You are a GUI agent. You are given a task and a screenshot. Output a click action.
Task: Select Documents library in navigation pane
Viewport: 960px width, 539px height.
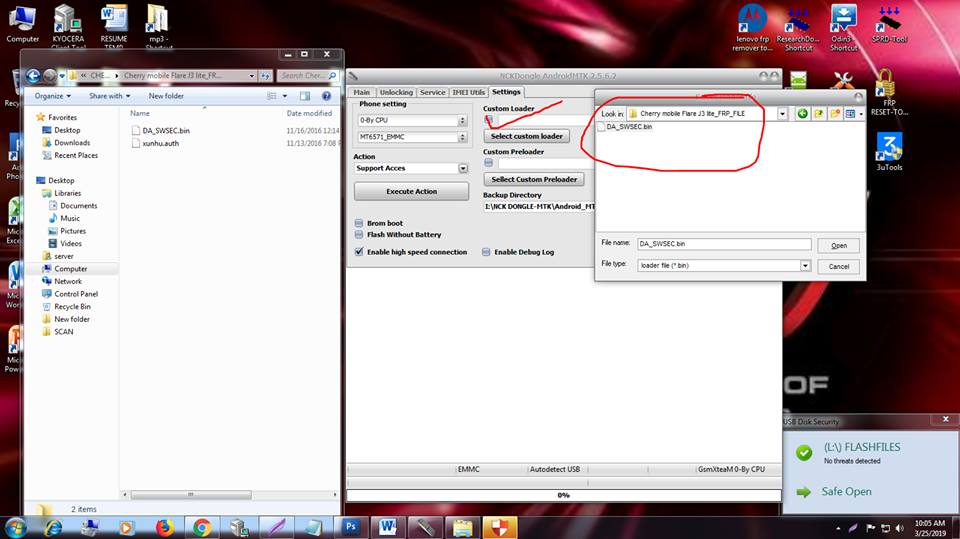point(78,206)
